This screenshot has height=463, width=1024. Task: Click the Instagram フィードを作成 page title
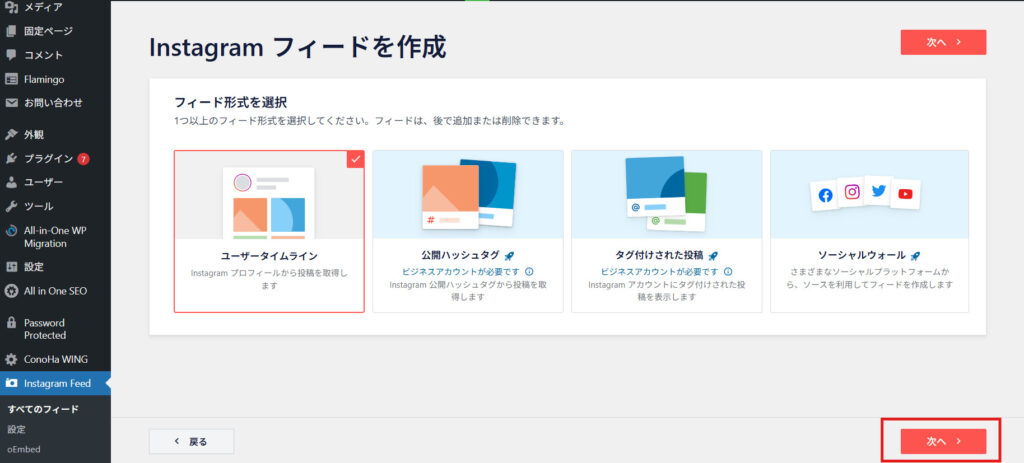[298, 48]
